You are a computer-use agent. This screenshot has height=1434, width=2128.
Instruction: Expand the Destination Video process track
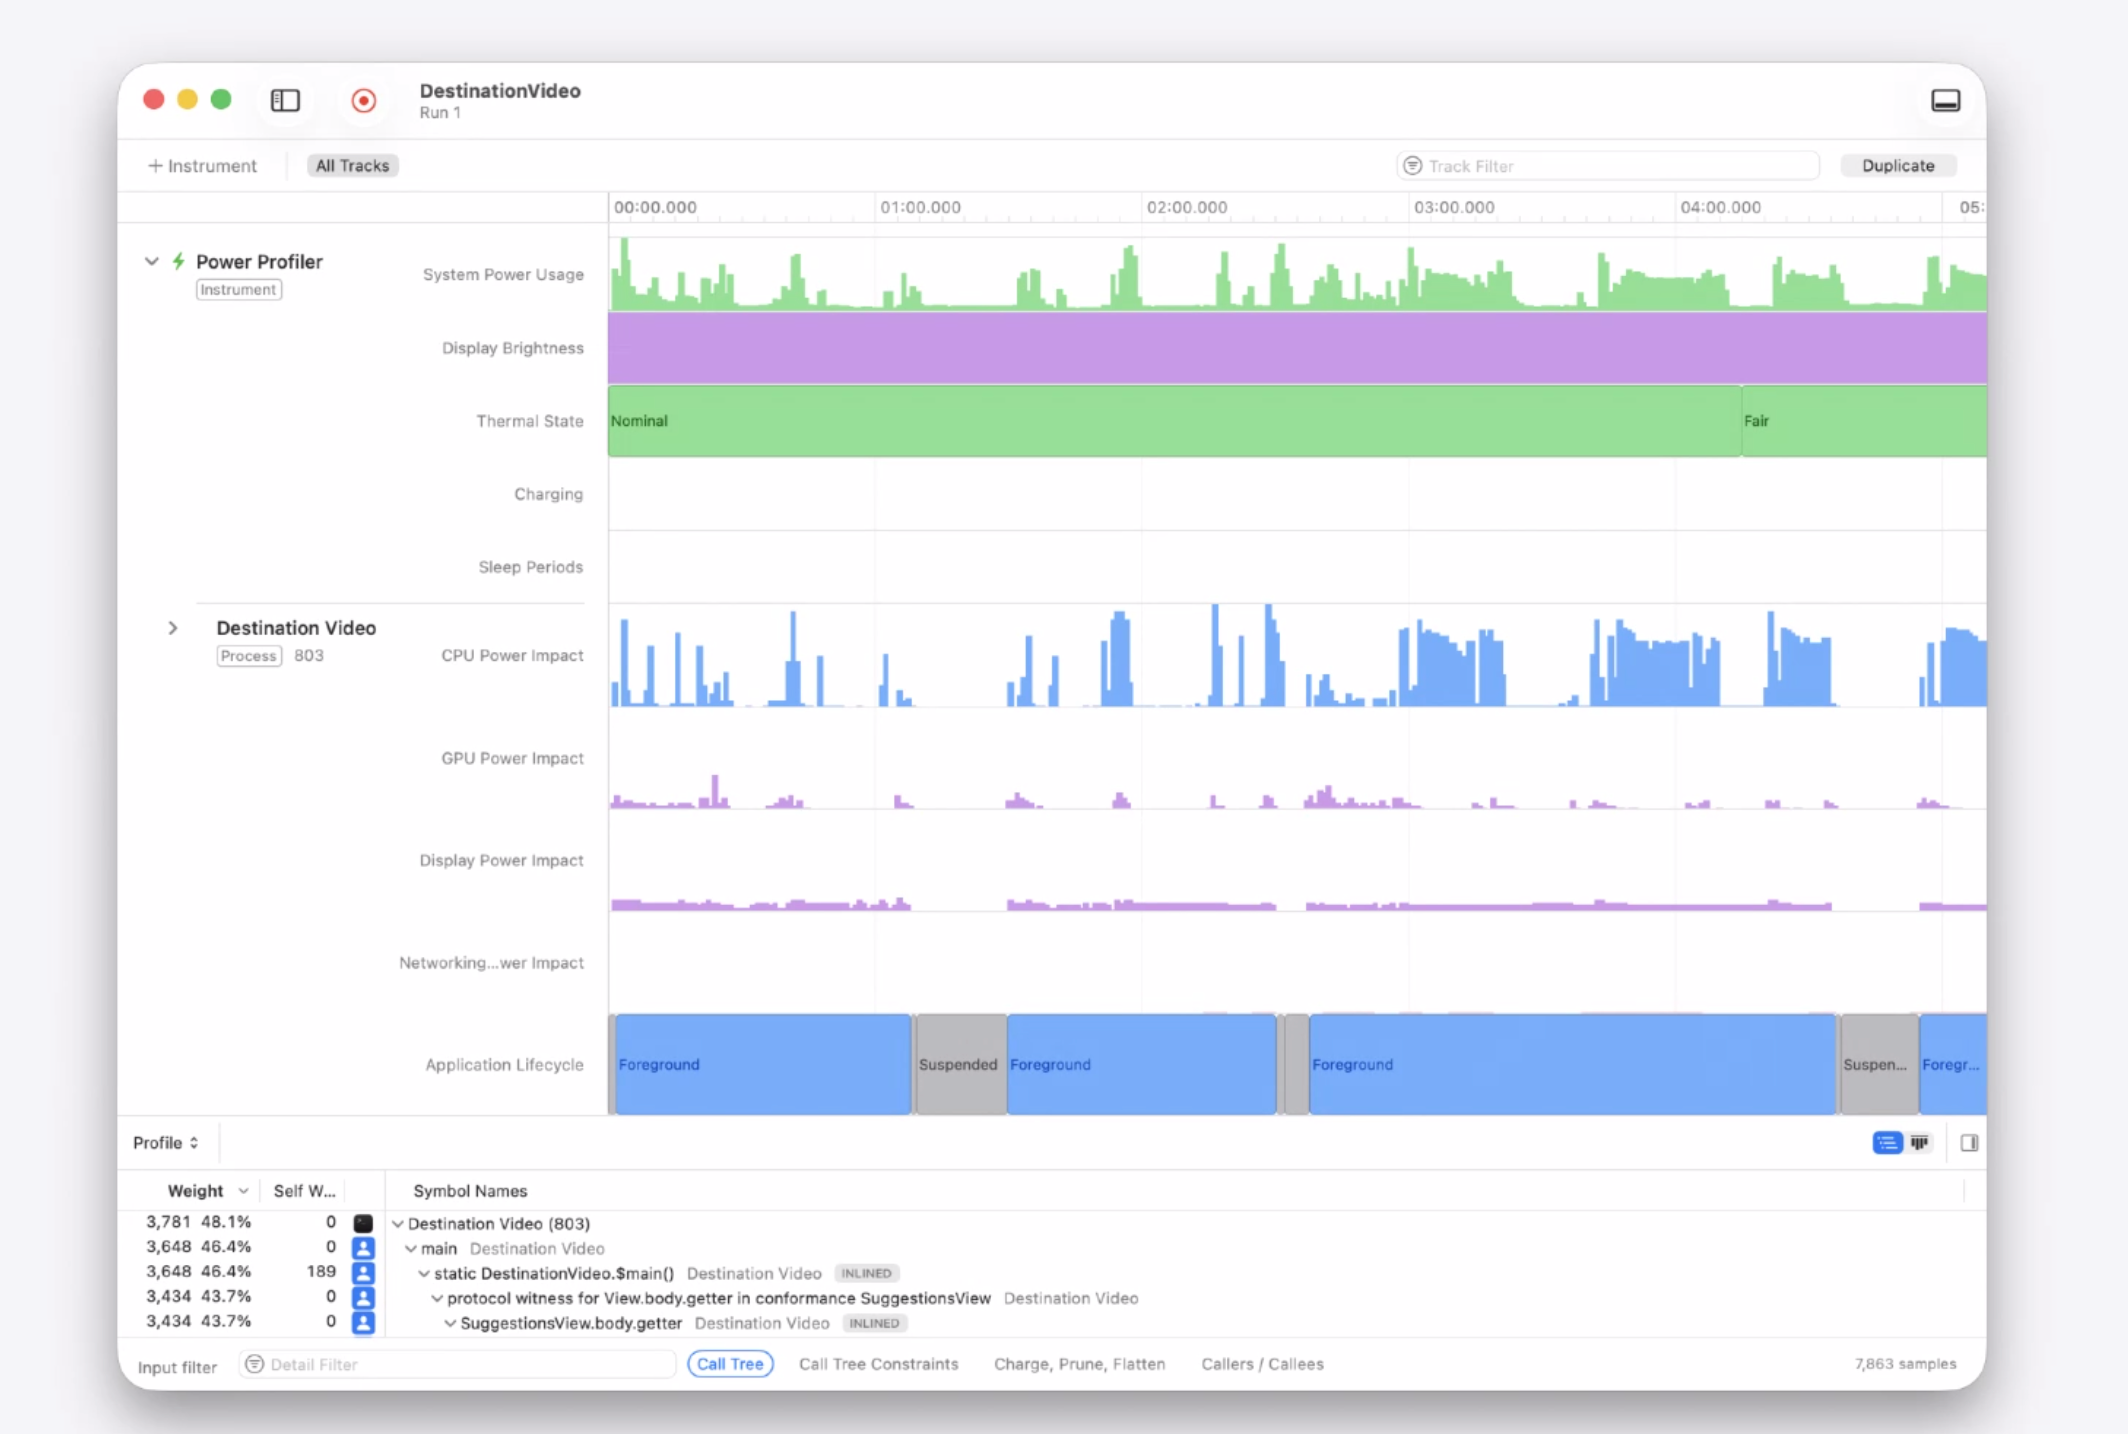173,628
